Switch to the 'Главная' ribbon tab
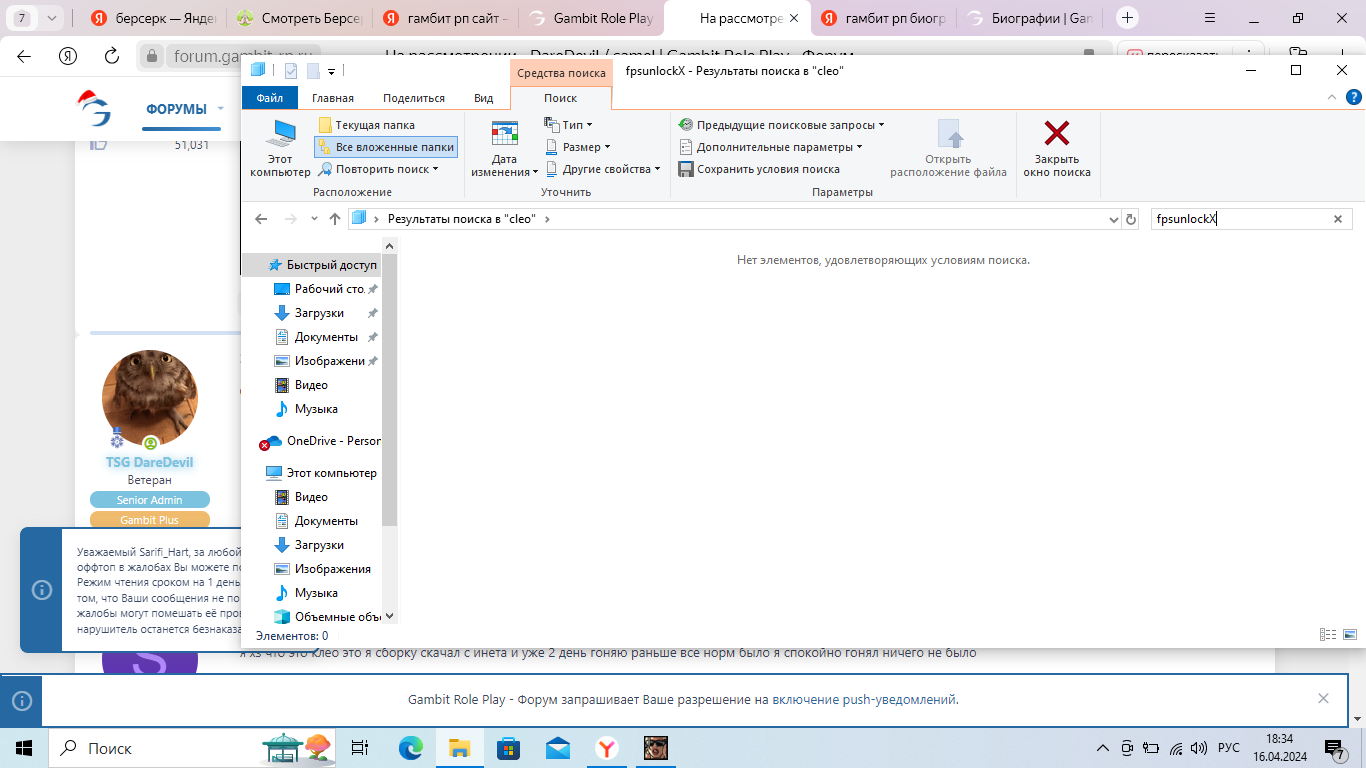The image size is (1366, 768). [332, 98]
